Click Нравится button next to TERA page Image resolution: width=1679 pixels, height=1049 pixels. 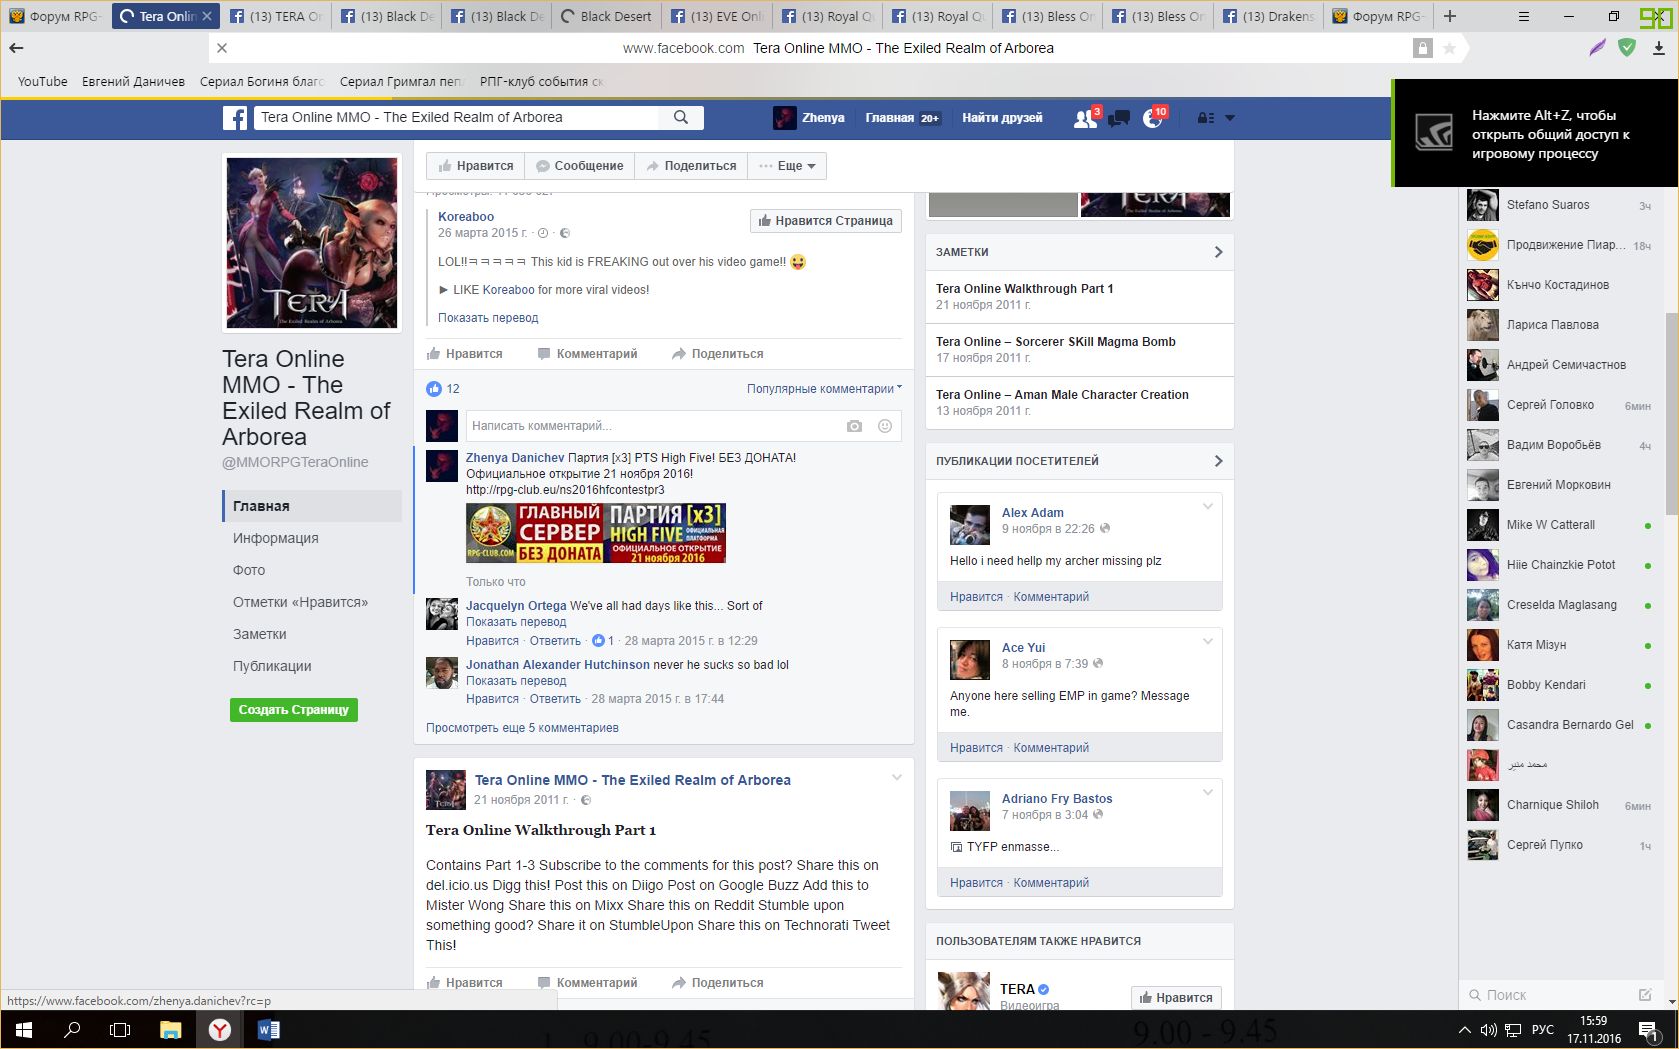click(1176, 998)
